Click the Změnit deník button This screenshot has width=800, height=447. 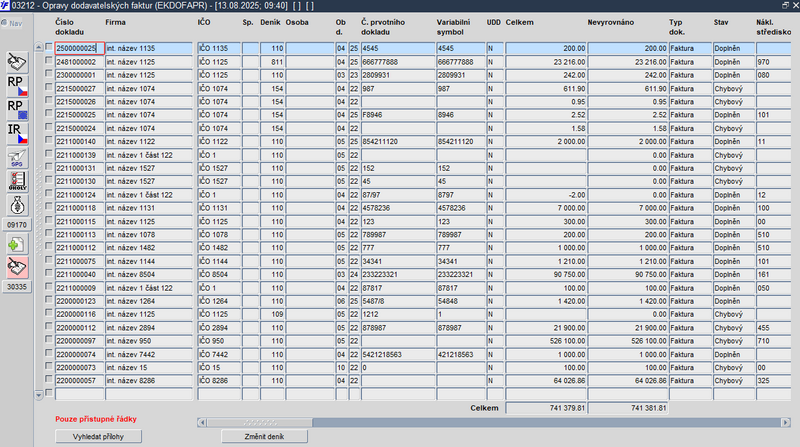[x=264, y=437]
